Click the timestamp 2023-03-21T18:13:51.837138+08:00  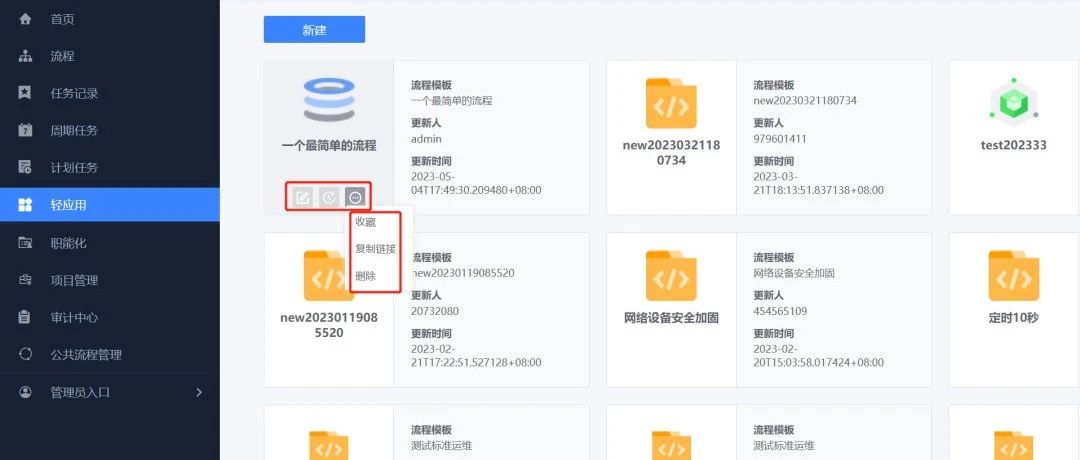(818, 183)
